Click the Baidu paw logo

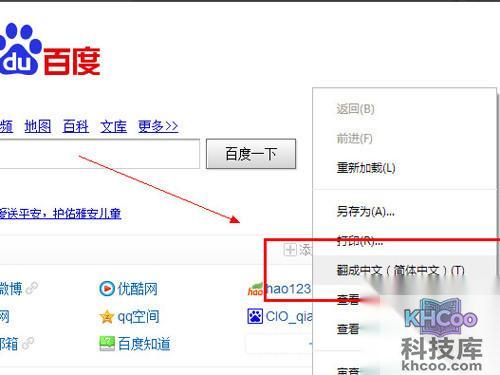pyautogui.click(x=20, y=49)
